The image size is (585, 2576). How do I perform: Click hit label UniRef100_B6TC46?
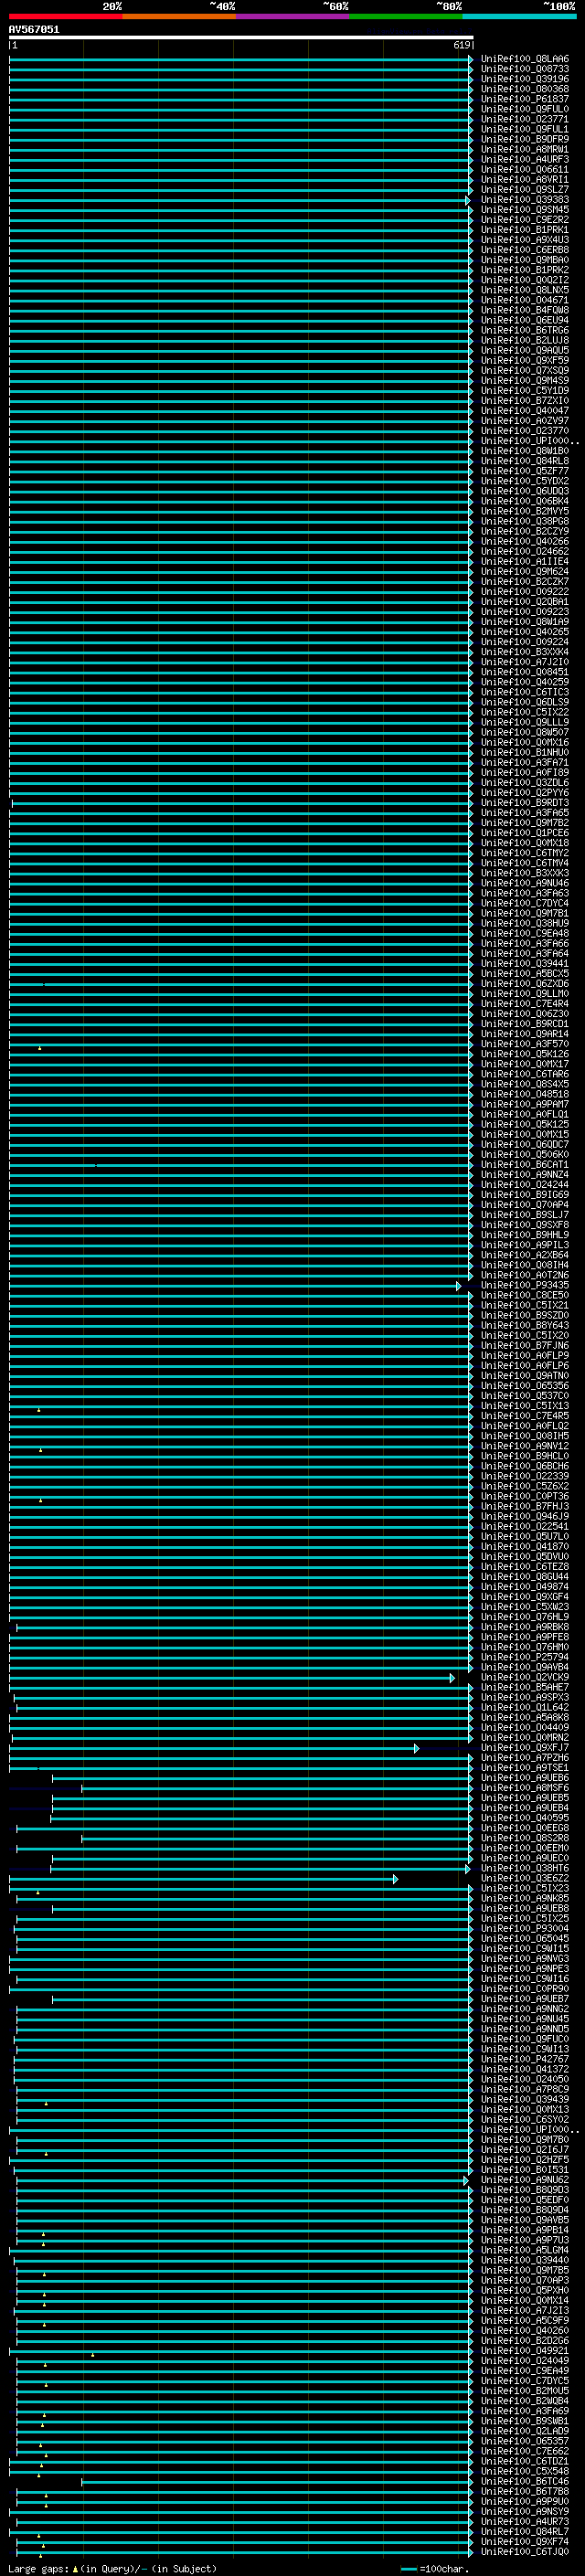tap(525, 2482)
